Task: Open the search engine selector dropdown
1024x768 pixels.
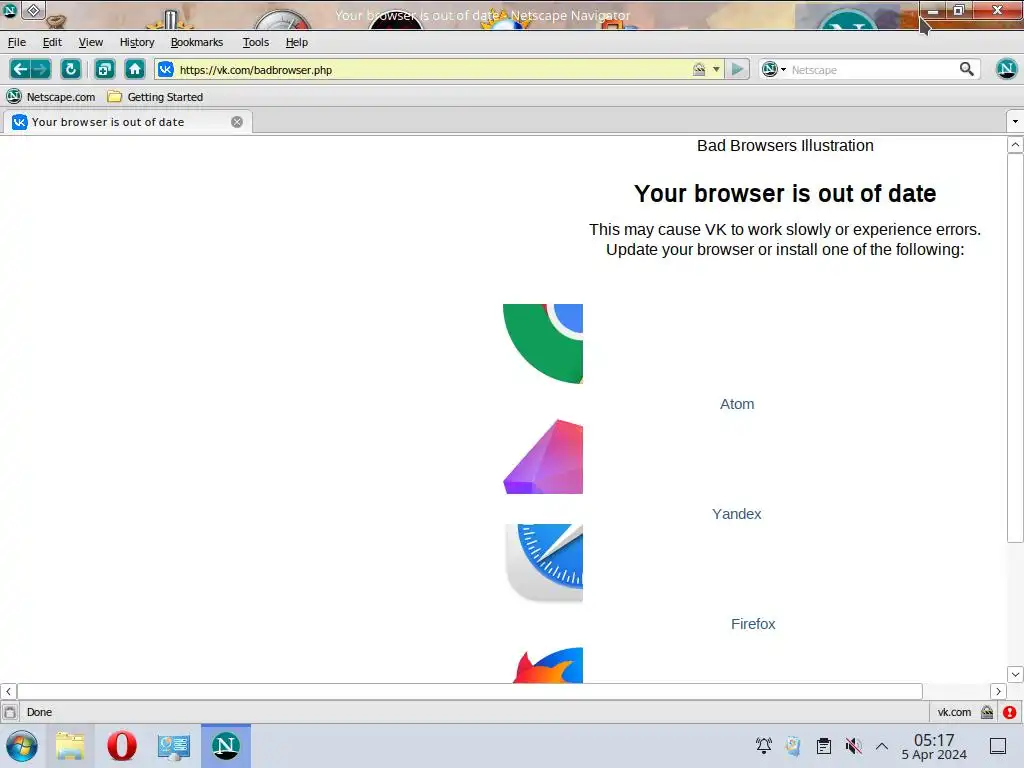Action: tap(774, 69)
